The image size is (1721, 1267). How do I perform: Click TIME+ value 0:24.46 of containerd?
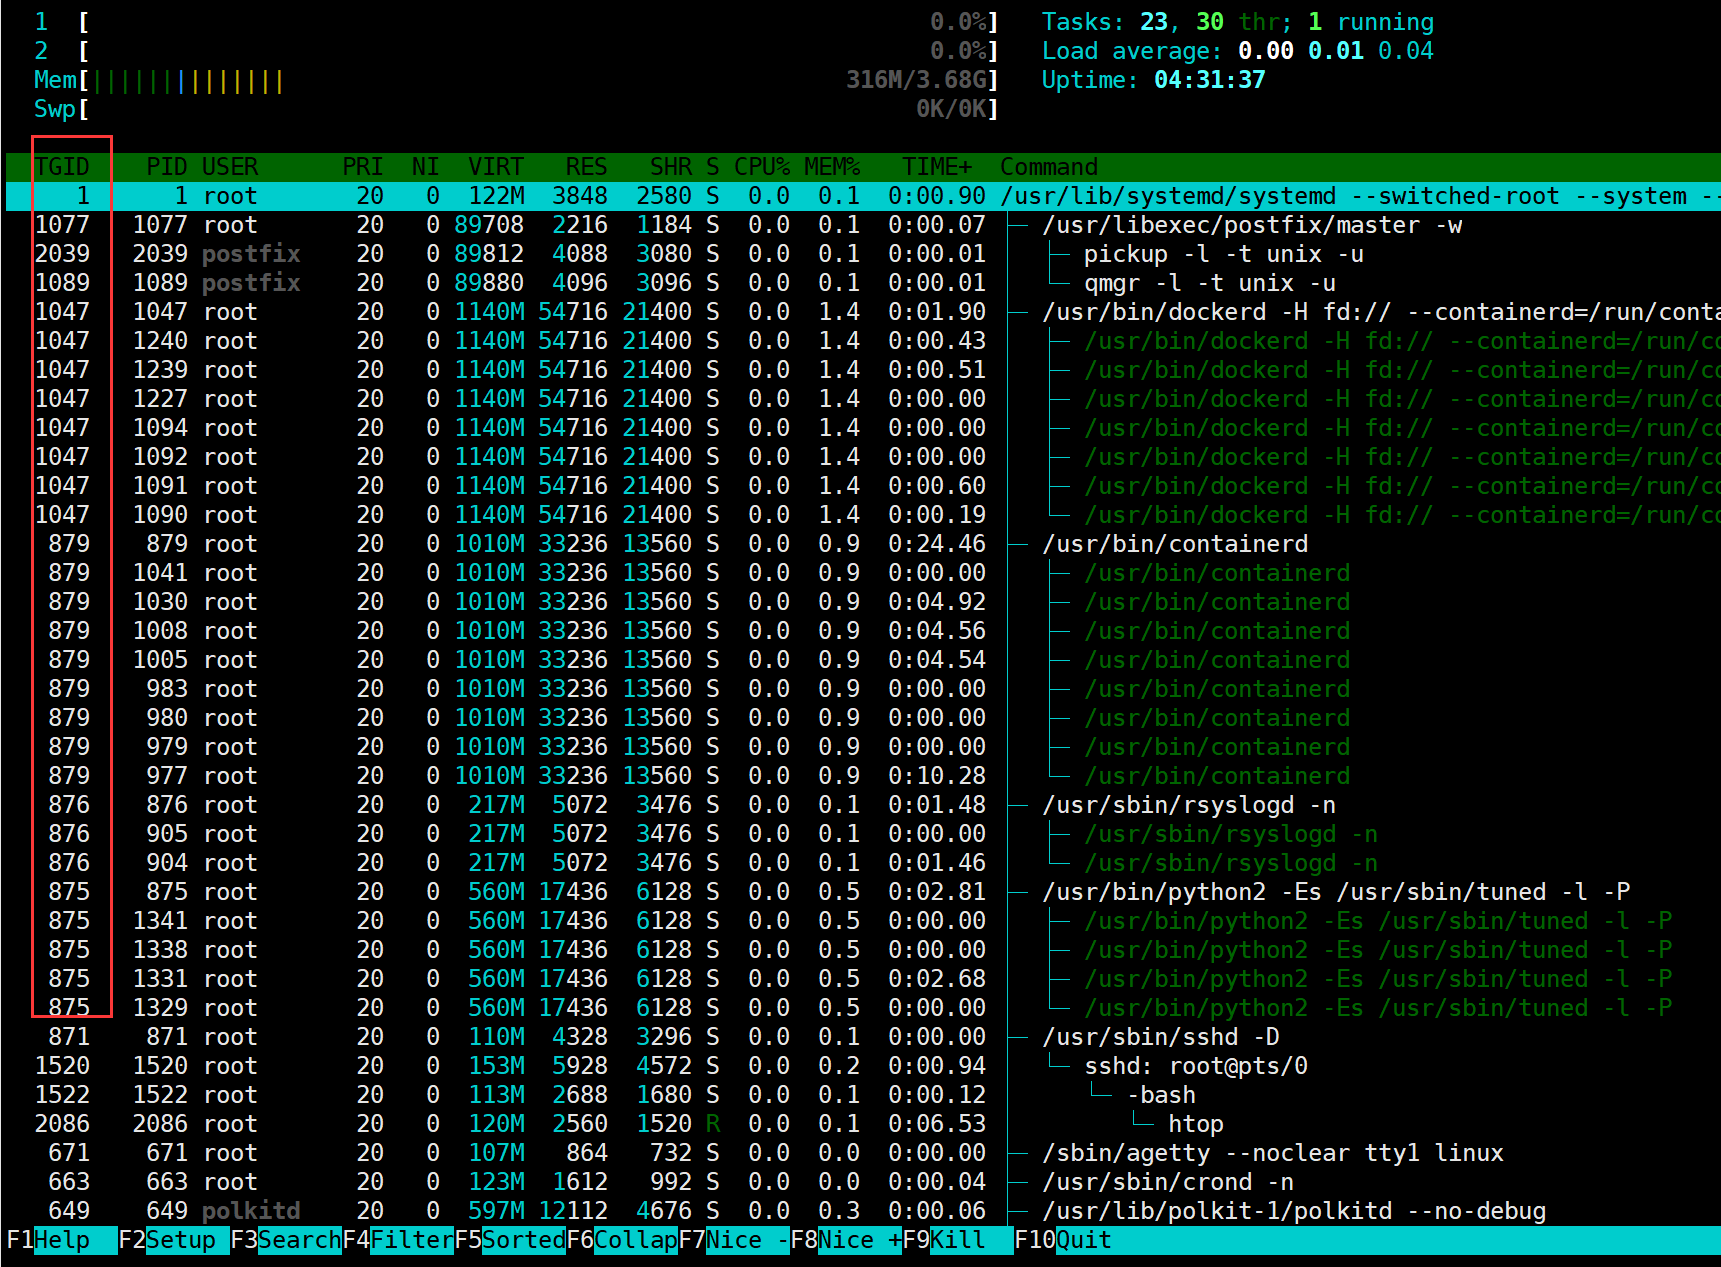(937, 544)
